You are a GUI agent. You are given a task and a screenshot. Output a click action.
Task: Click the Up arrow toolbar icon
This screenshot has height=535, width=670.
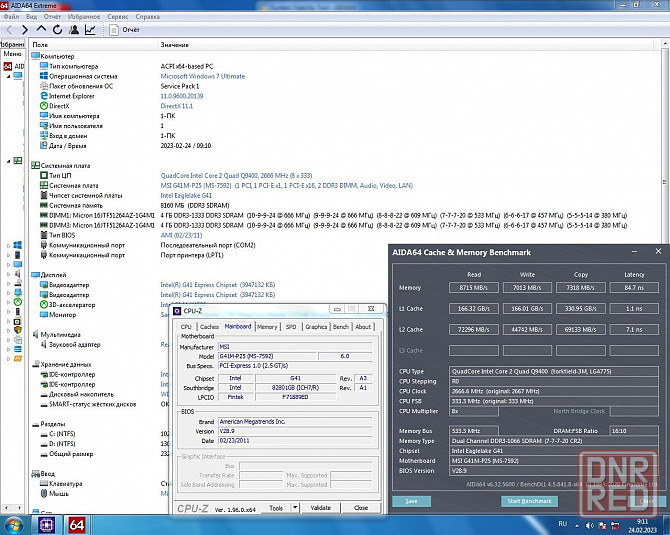41,30
